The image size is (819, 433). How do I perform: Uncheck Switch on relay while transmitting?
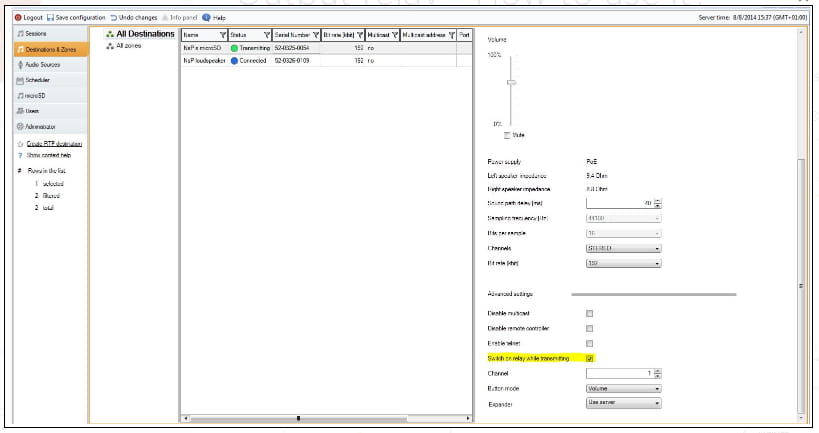pyautogui.click(x=589, y=359)
